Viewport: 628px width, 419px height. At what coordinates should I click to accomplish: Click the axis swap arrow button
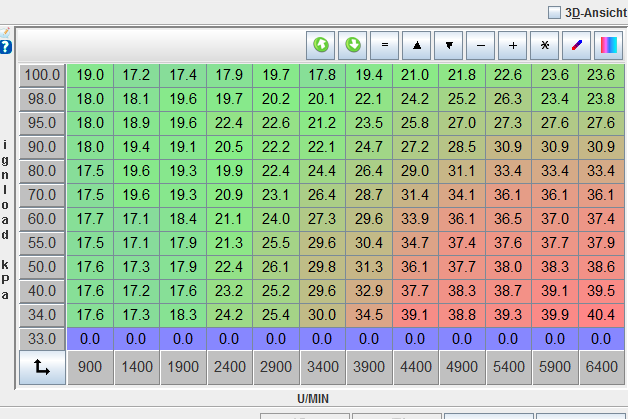[x=43, y=367]
